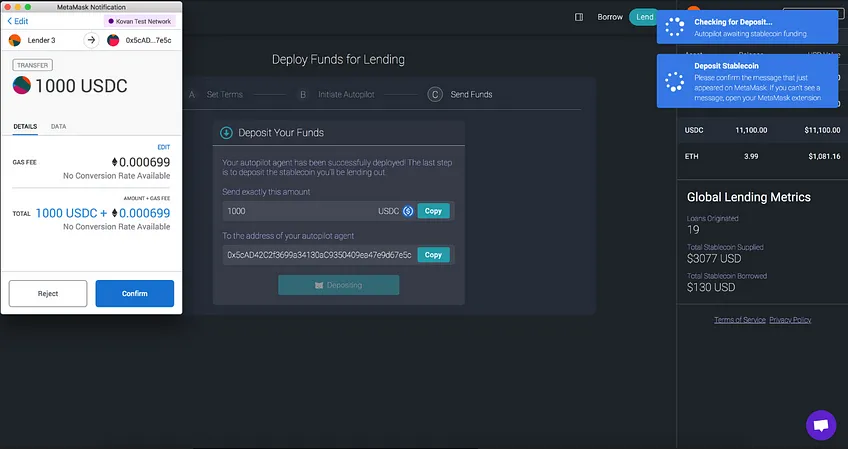Click the USDC coin icon in amount field

[x=408, y=211]
